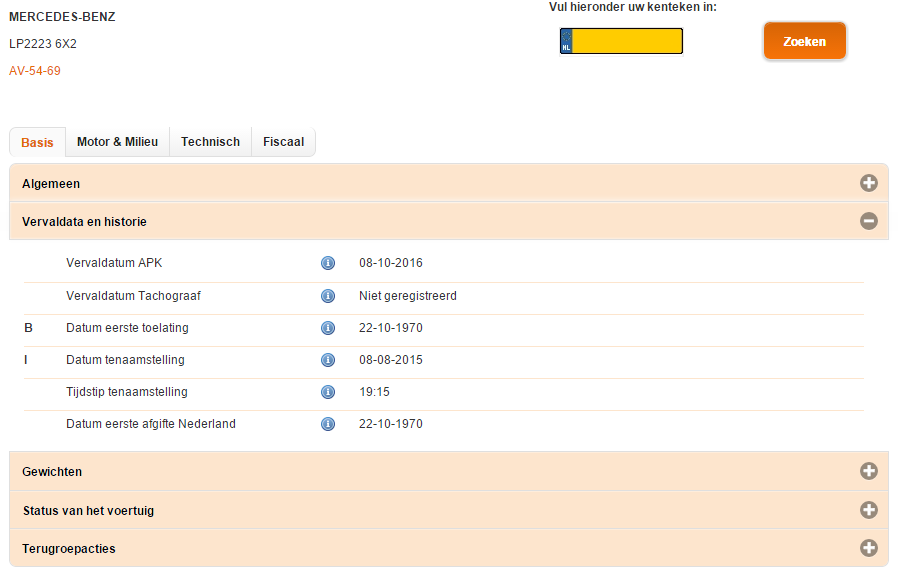The image size is (905, 581).
Task: Expand the Gewichten section plus icon
Action: 868,471
